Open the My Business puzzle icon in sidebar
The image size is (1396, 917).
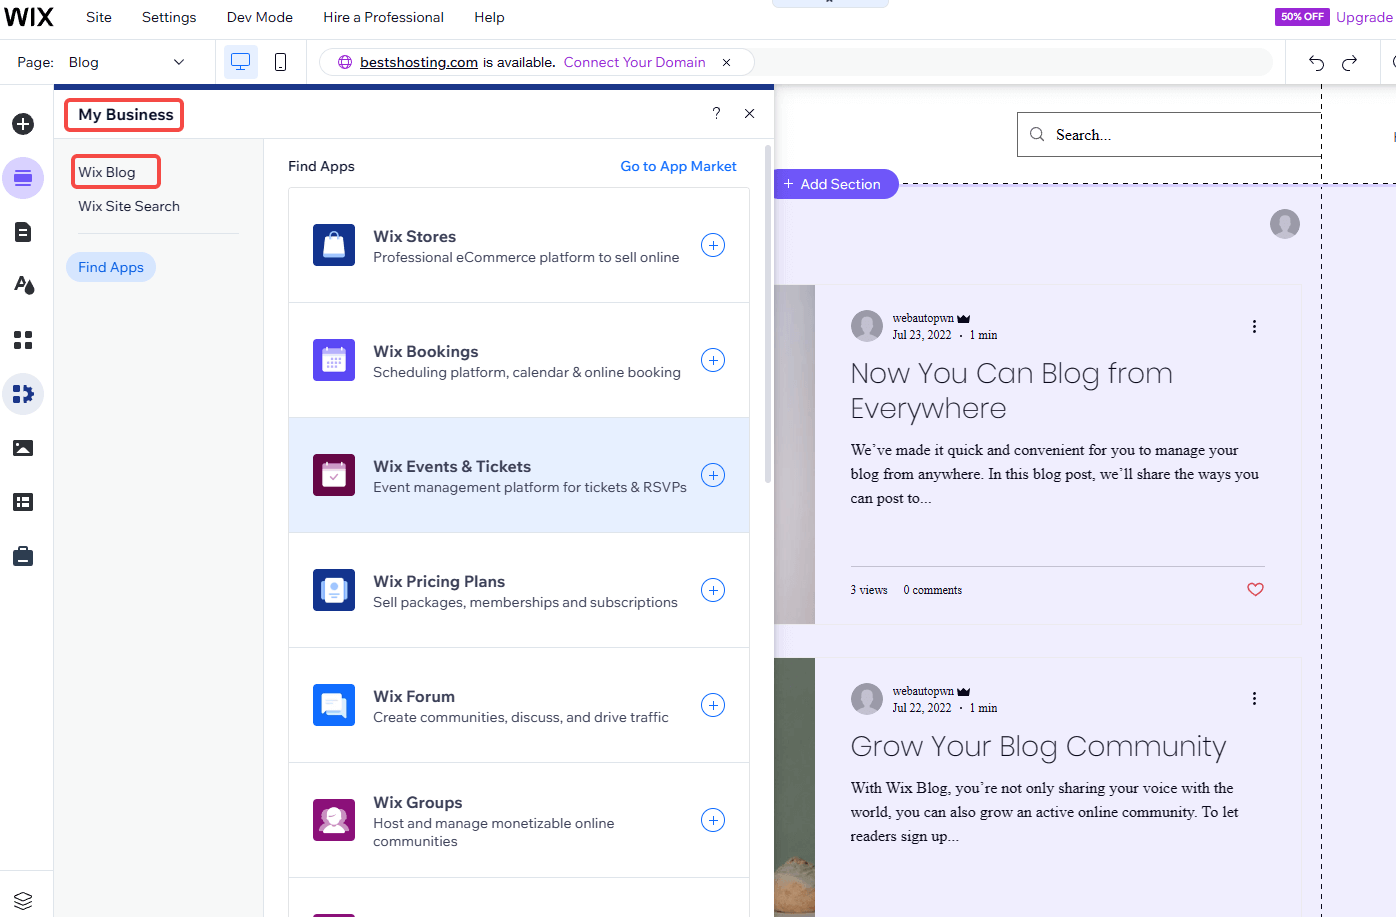23,394
